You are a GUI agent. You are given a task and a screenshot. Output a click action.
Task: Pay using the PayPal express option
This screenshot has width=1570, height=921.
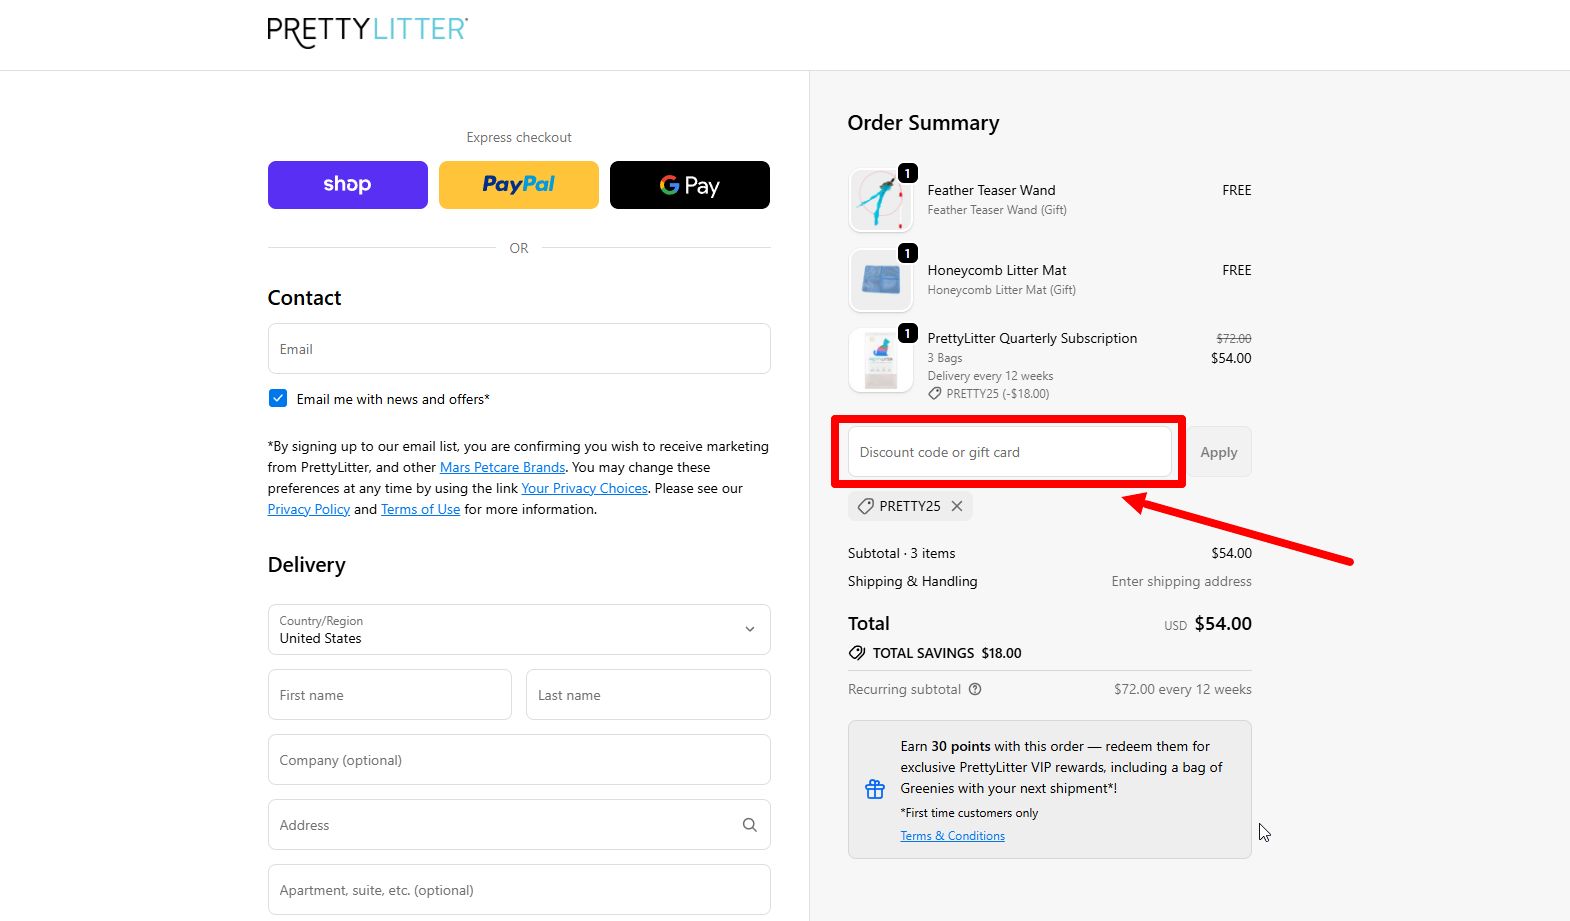tap(518, 184)
